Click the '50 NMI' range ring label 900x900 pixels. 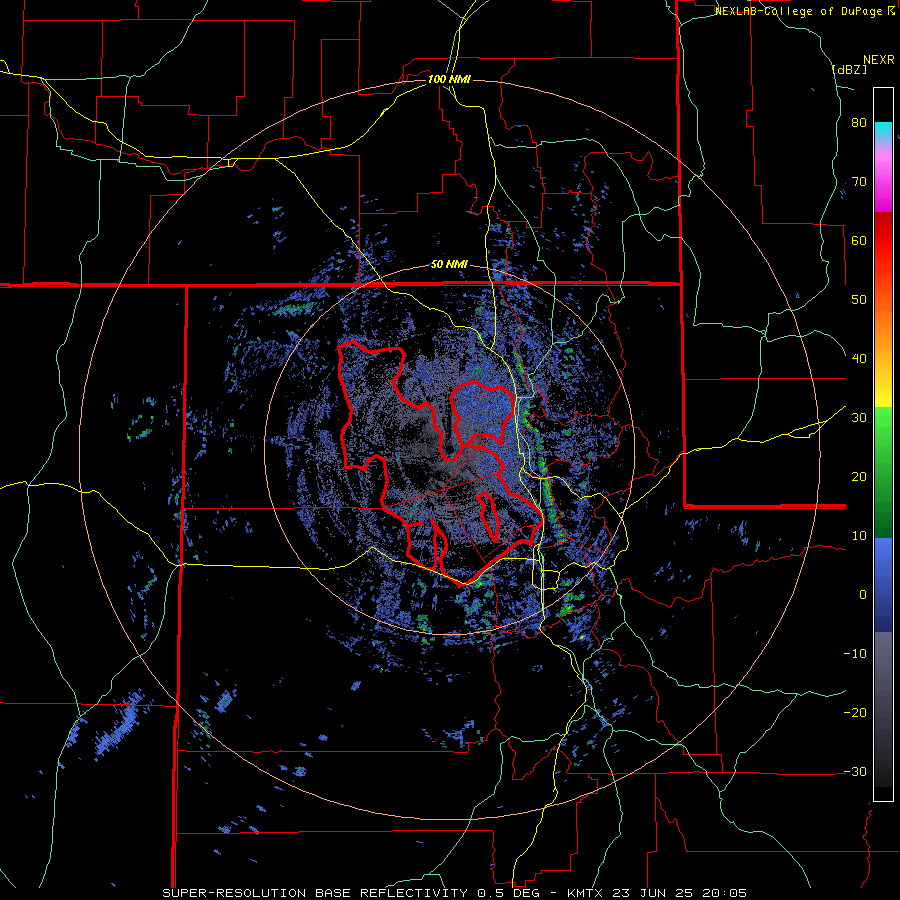click(449, 265)
